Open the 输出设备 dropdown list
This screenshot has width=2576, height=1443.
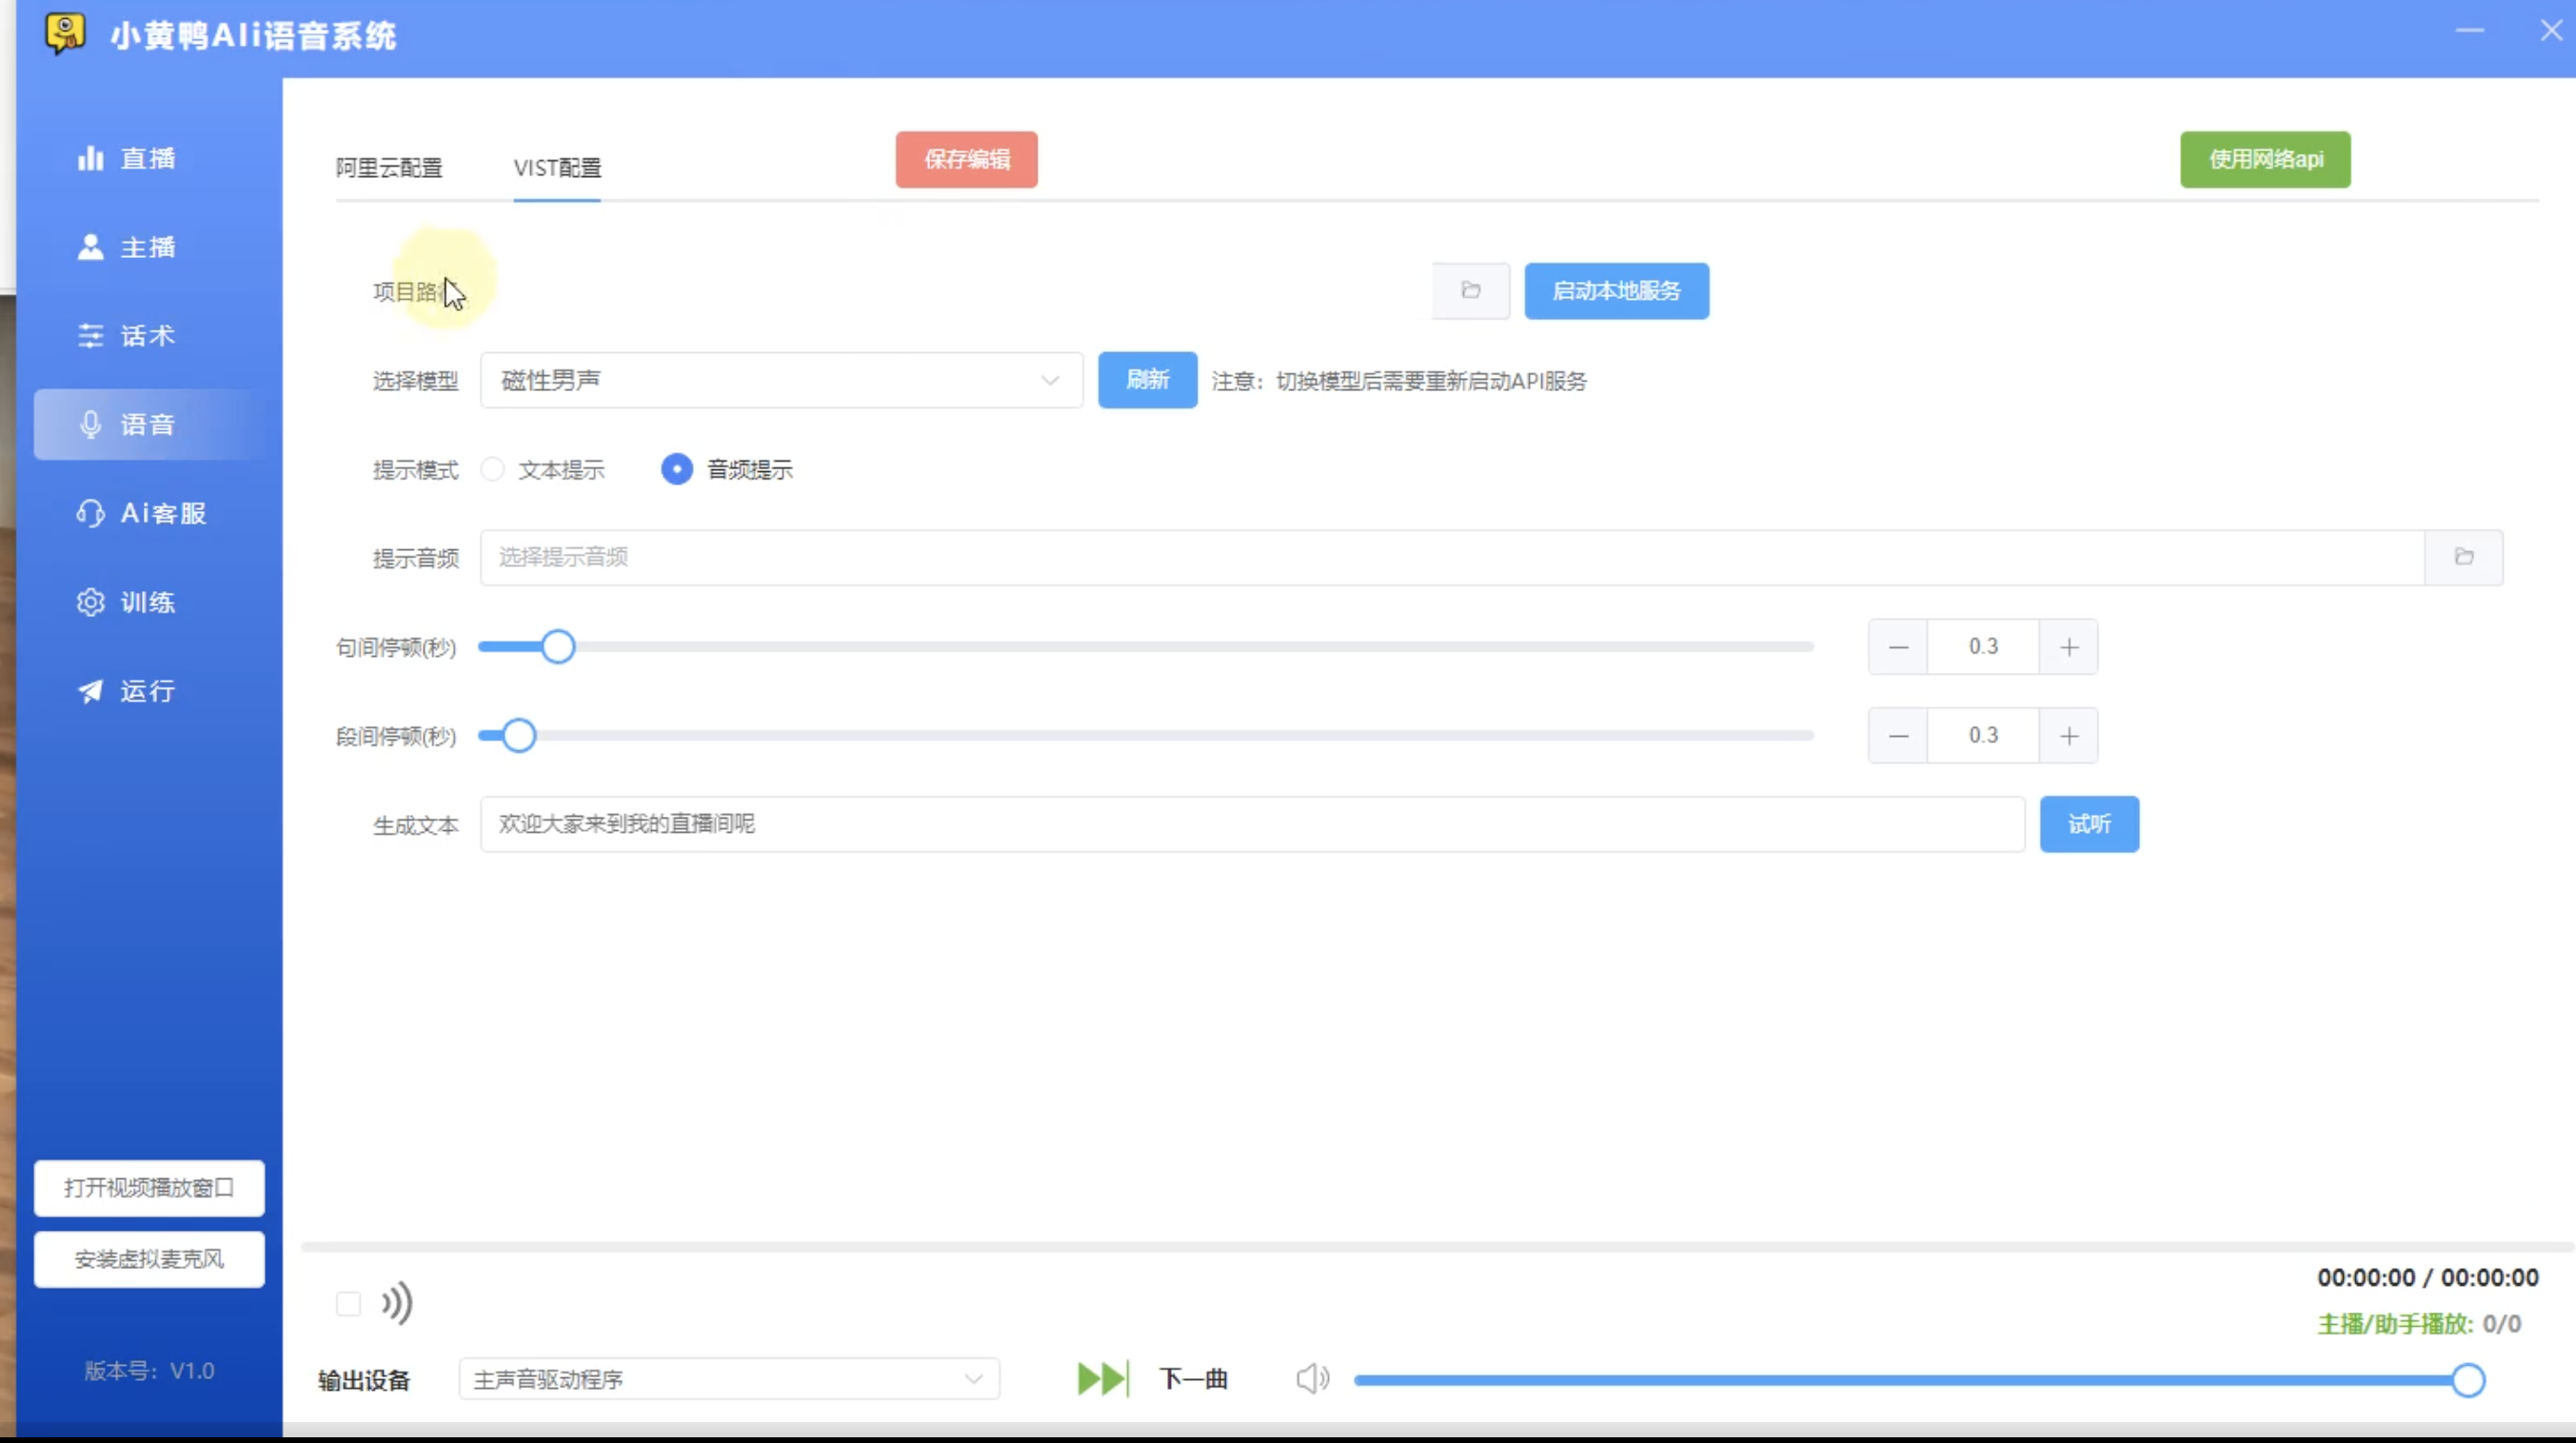click(x=728, y=1379)
